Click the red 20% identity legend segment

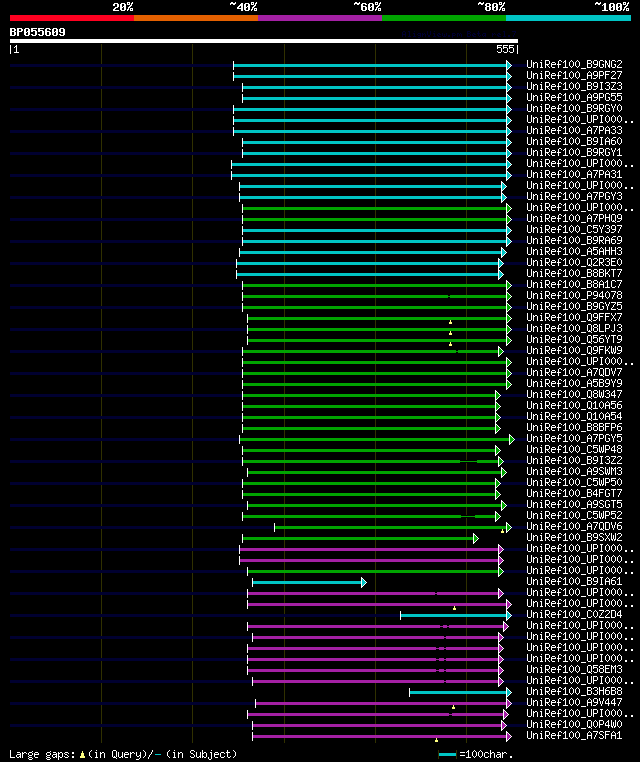pos(72,18)
